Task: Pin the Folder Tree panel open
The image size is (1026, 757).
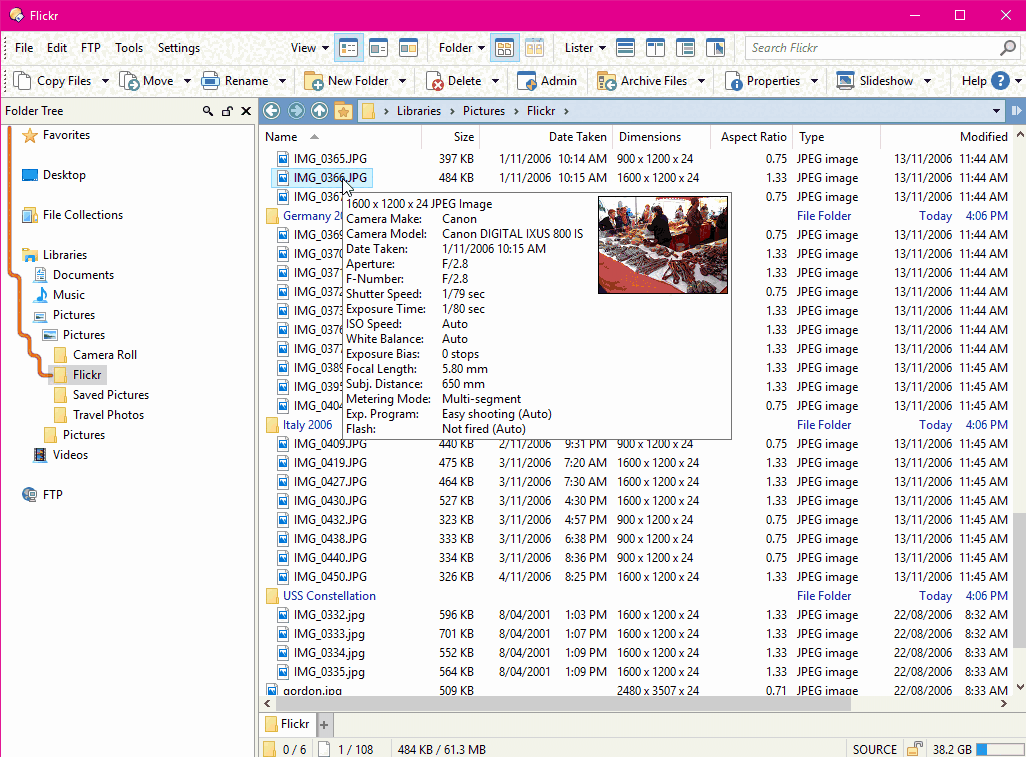Action: click(x=227, y=110)
